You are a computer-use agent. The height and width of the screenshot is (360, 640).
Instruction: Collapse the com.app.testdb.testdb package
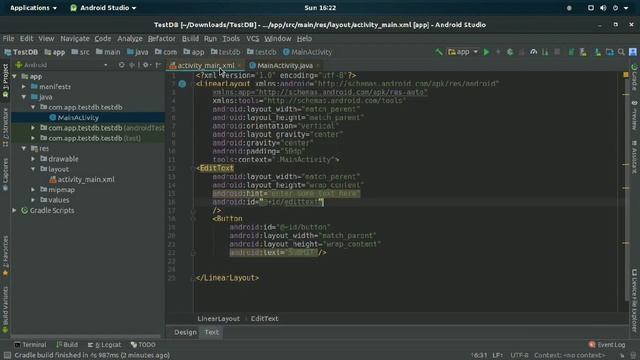33,107
